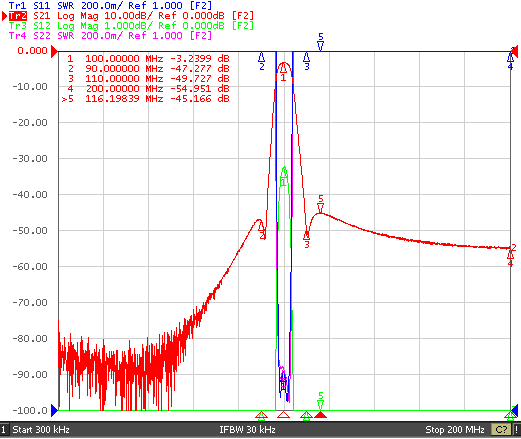
Task: Select the Tr4 S22 SWR trace label
Action: pyautogui.click(x=110, y=36)
